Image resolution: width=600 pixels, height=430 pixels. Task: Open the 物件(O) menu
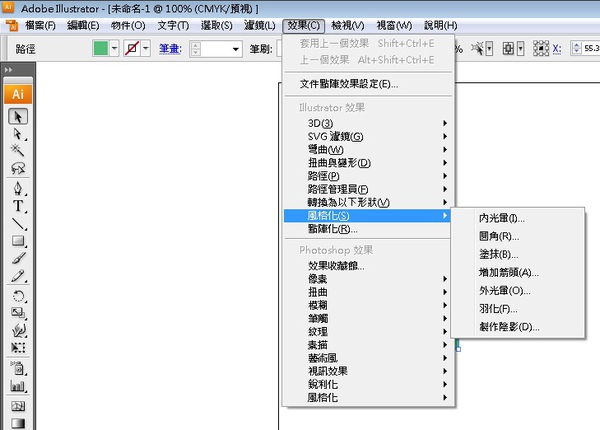pos(128,26)
